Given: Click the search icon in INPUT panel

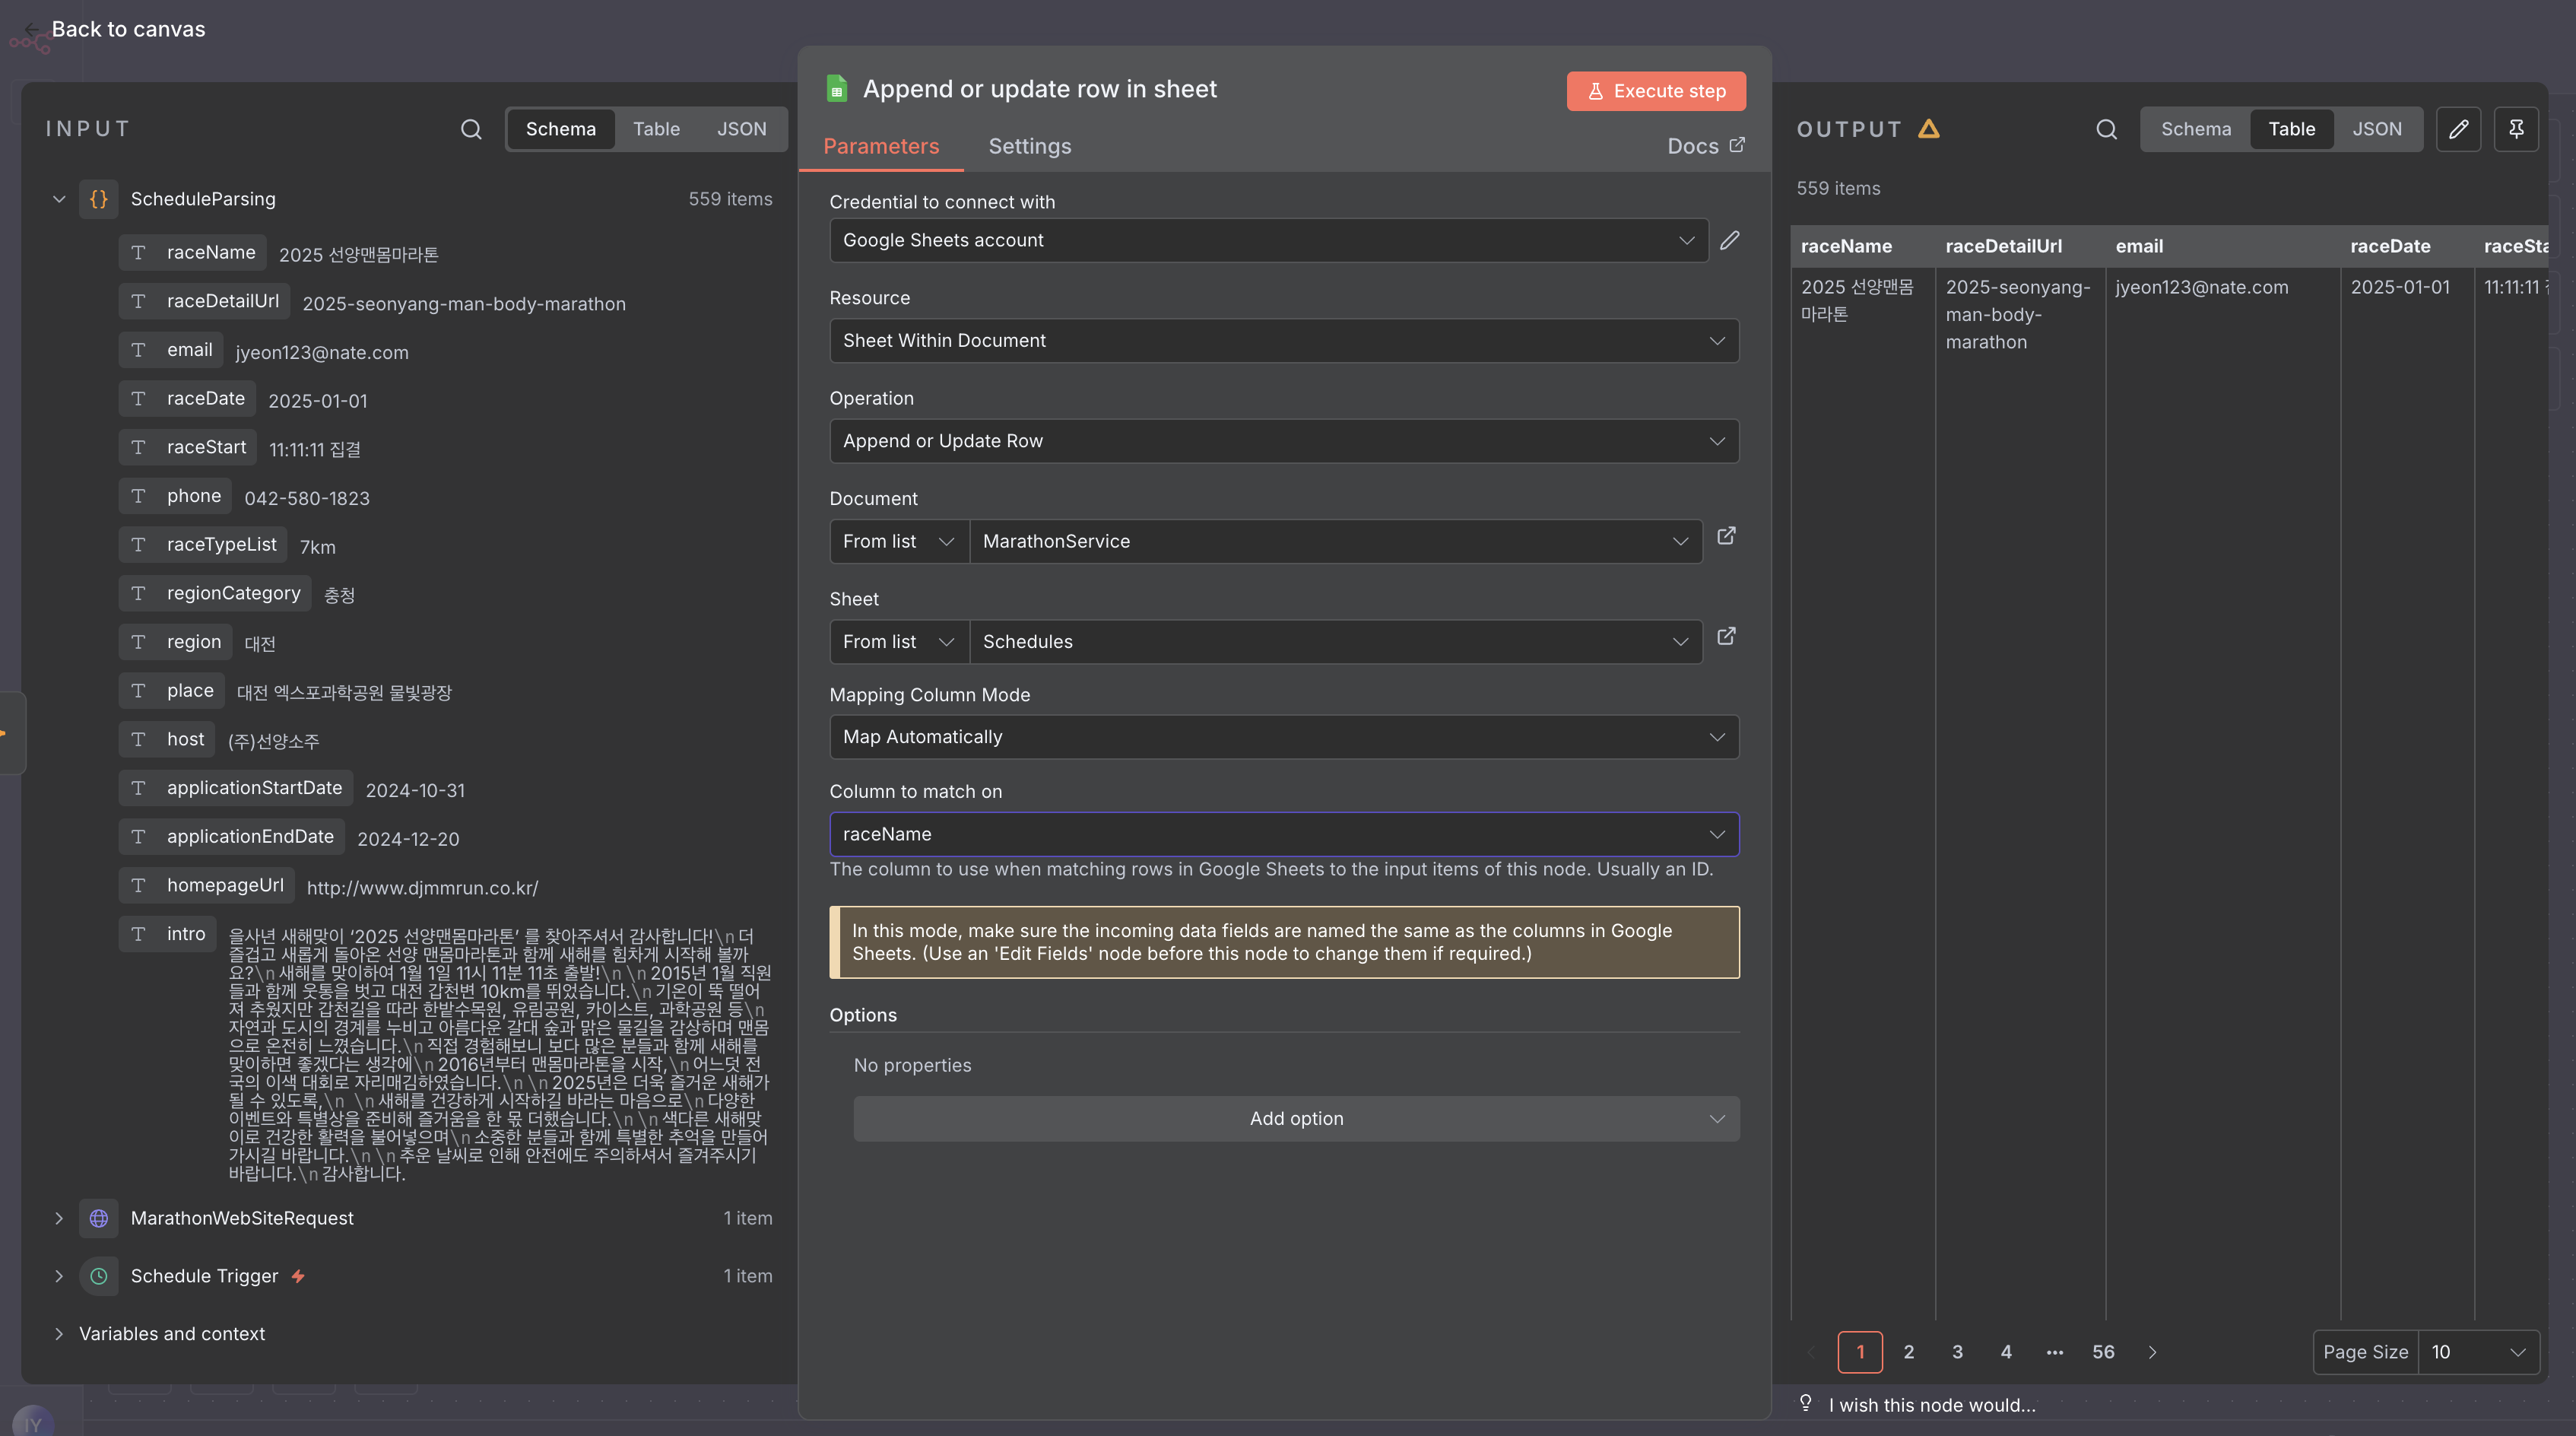Looking at the screenshot, I should (471, 129).
